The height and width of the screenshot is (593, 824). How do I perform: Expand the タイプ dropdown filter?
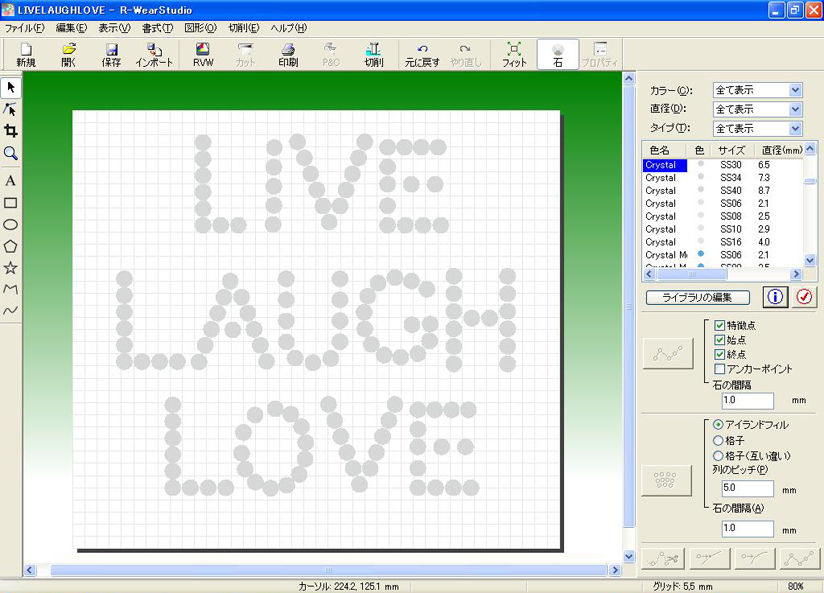click(757, 128)
